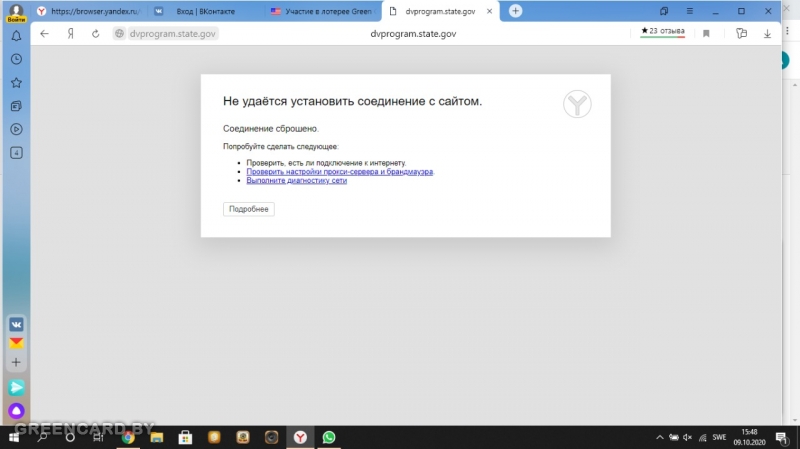
Task: Open notifications bell in sidebar
Action: (x=16, y=36)
